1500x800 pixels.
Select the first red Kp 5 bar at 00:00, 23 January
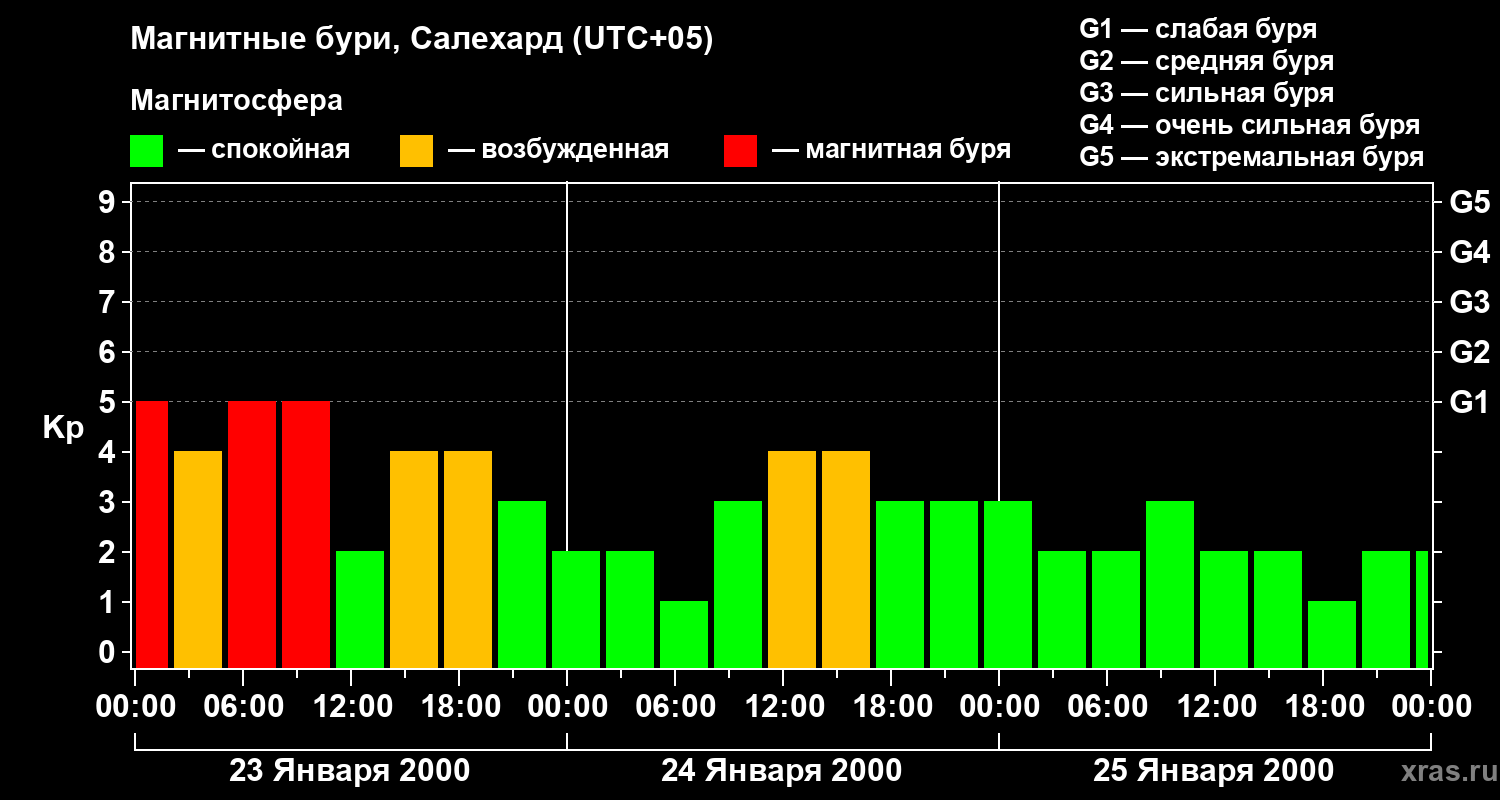[152, 535]
